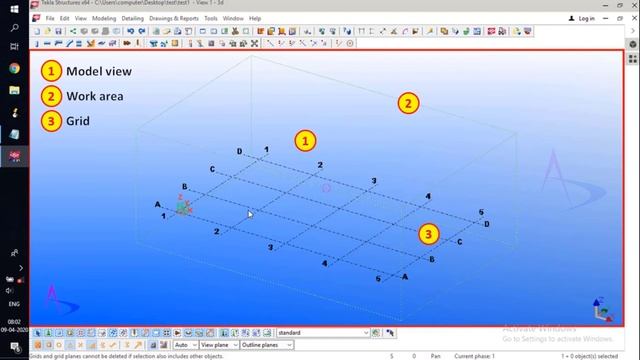Image resolution: width=640 pixels, height=360 pixels.
Task: Toggle the Select parts switch
Action: (x=59, y=333)
